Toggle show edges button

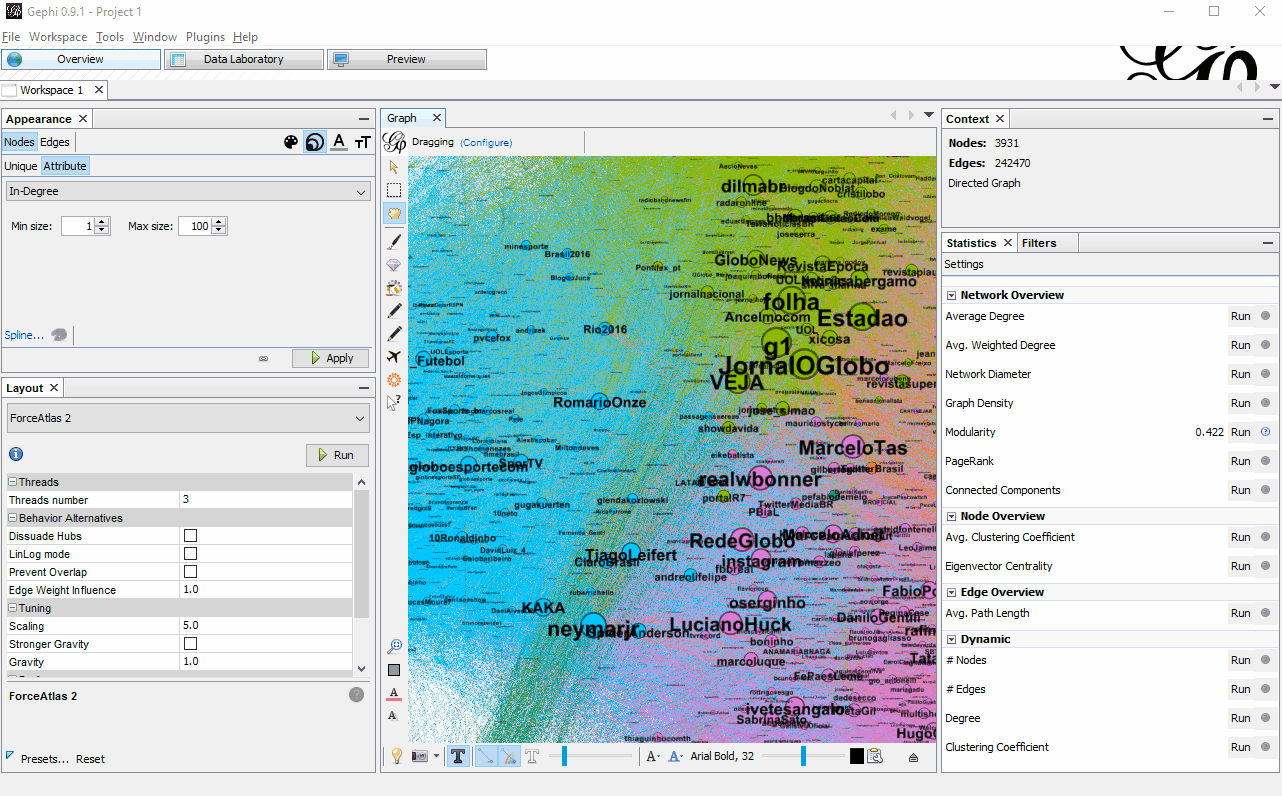[485, 756]
